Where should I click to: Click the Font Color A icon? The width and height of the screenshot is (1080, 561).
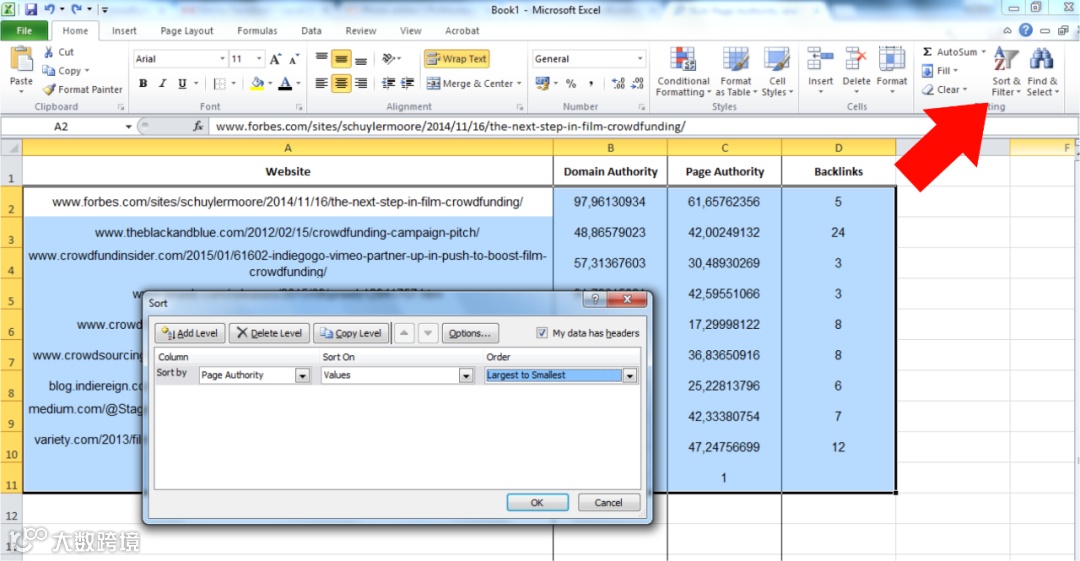[x=285, y=83]
